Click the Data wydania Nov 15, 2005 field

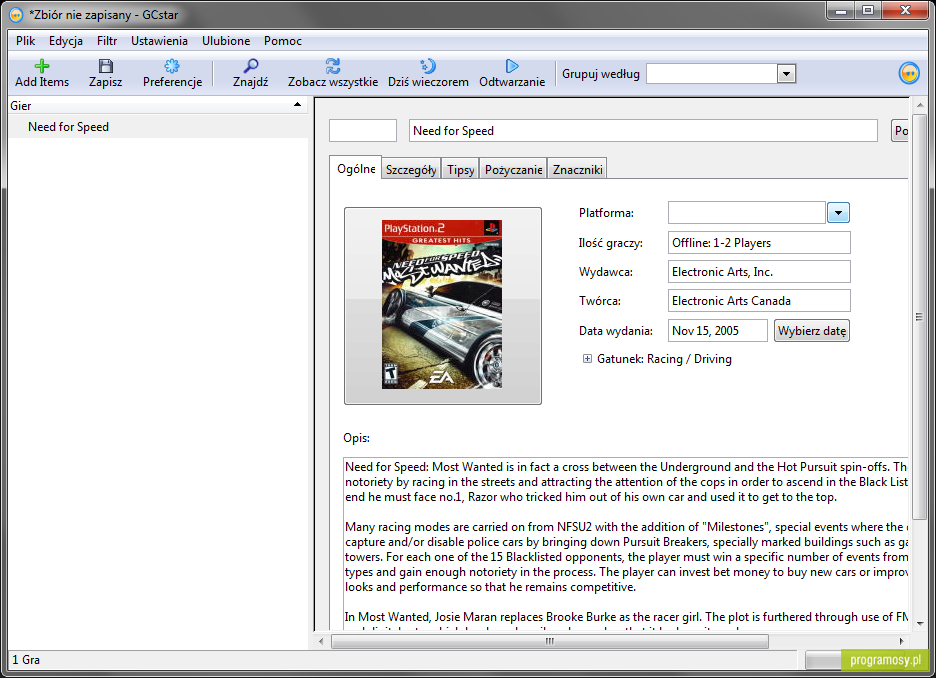[718, 331]
